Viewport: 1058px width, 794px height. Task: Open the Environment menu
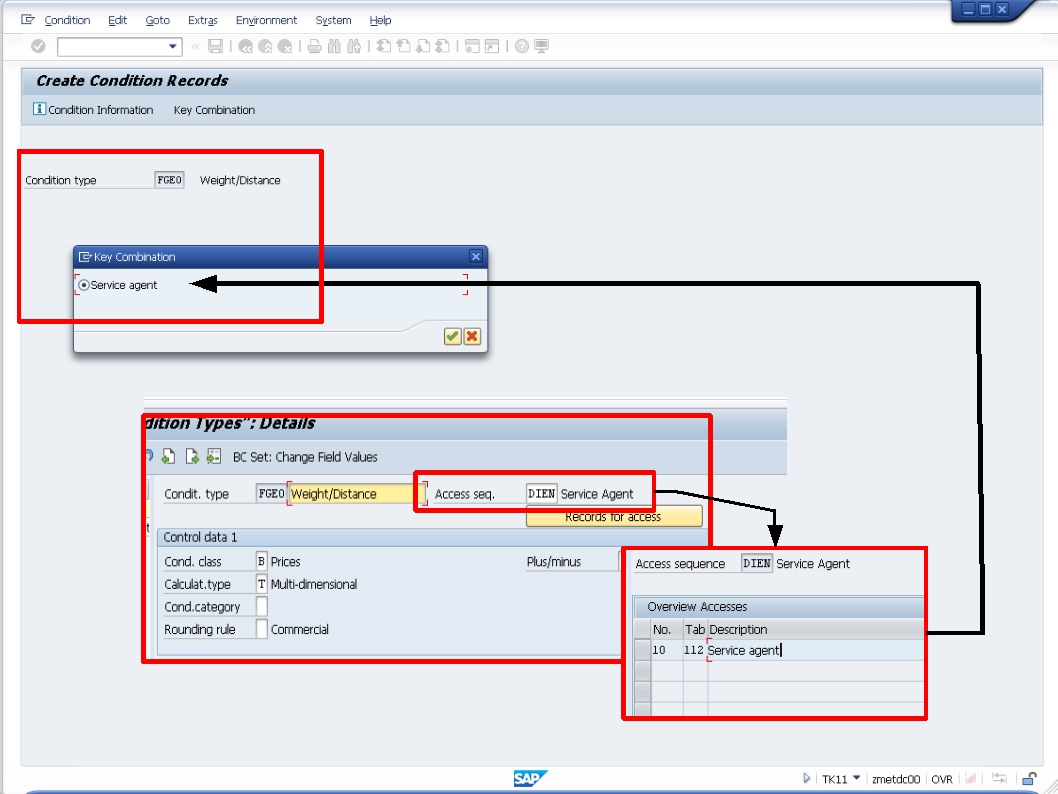[x=266, y=20]
